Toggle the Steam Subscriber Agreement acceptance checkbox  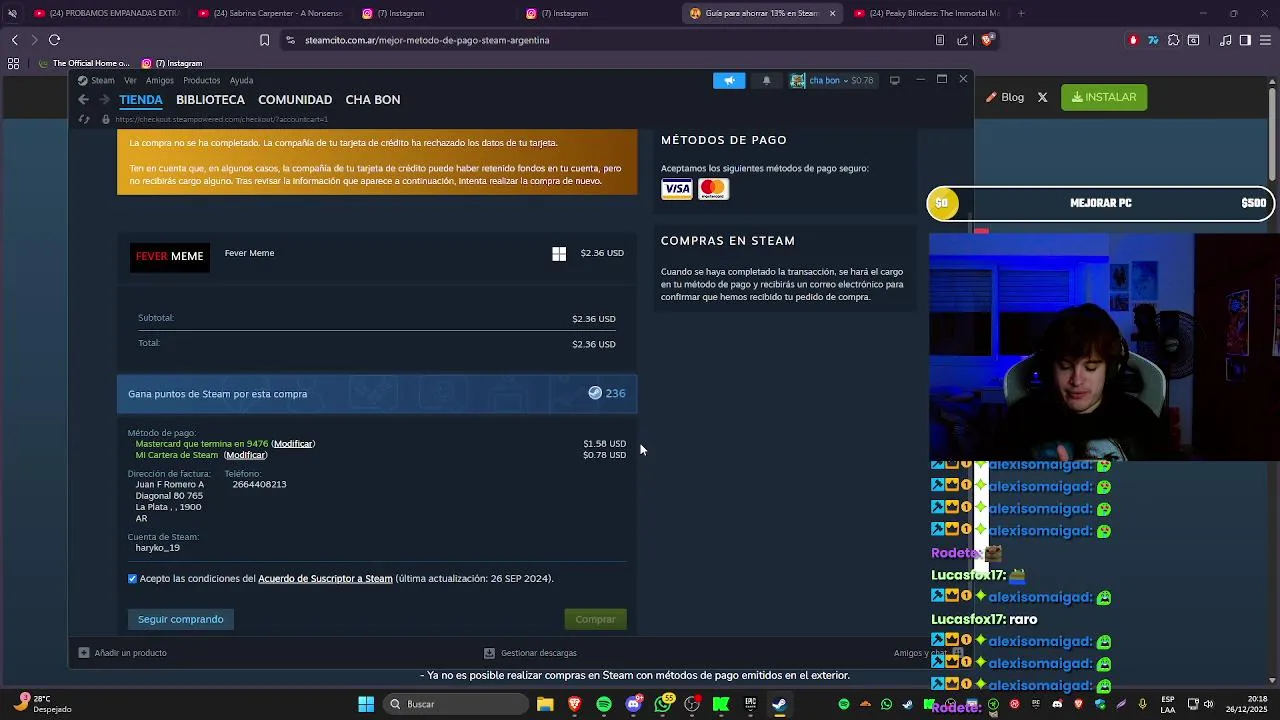coord(132,579)
